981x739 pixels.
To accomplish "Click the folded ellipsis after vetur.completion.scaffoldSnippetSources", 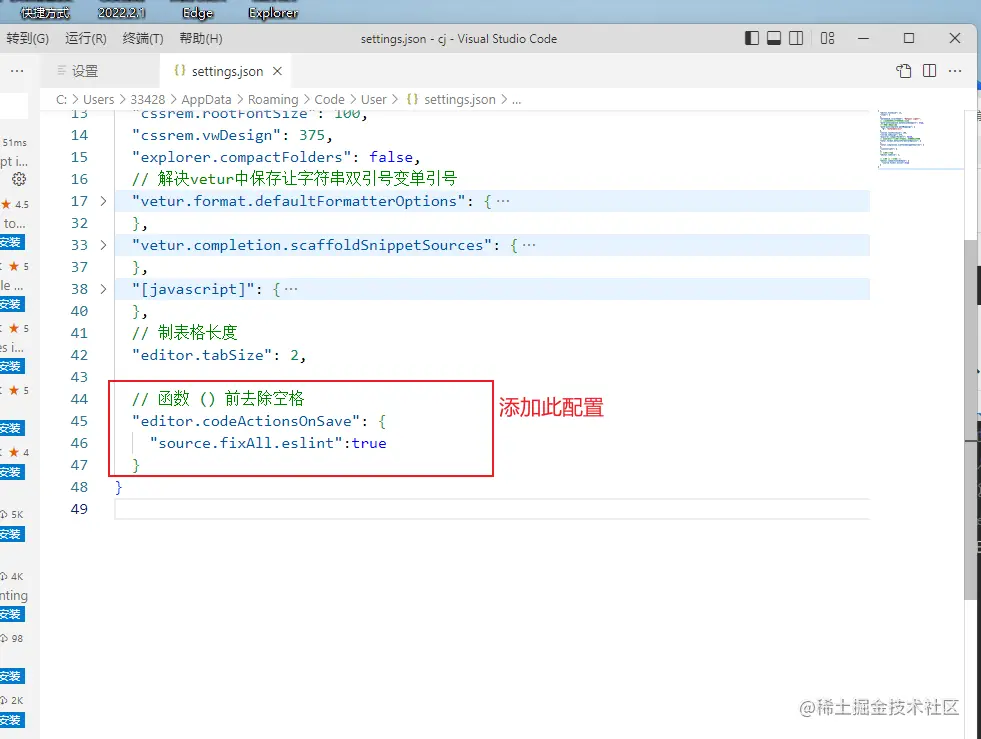I will 529,245.
